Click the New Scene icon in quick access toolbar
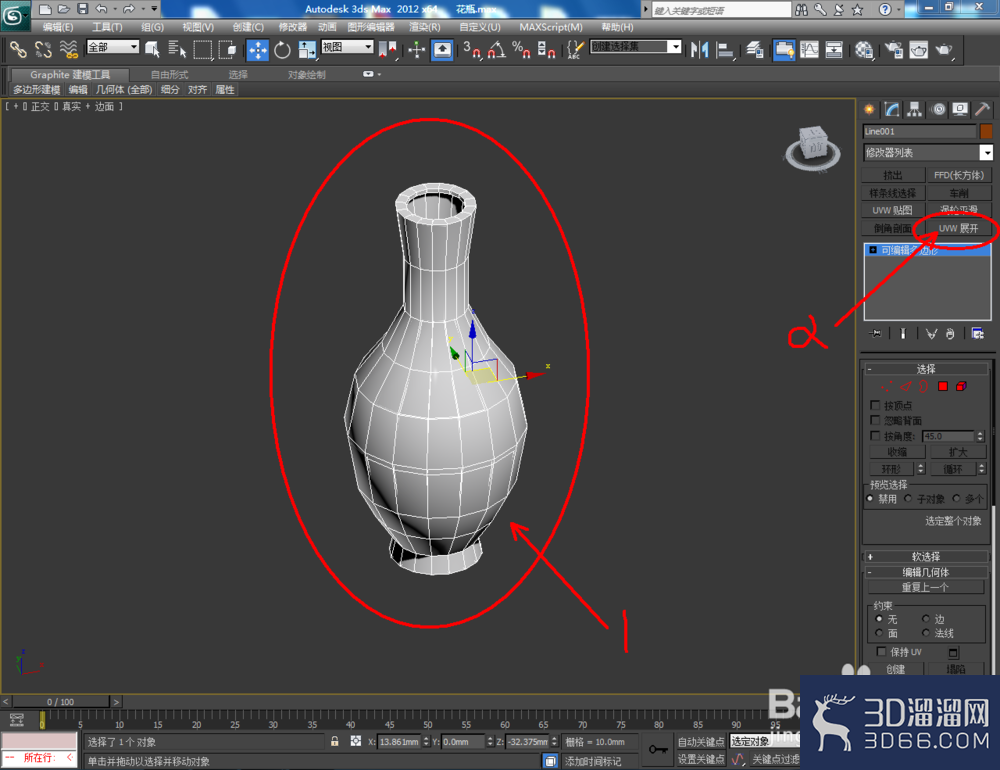 point(45,9)
